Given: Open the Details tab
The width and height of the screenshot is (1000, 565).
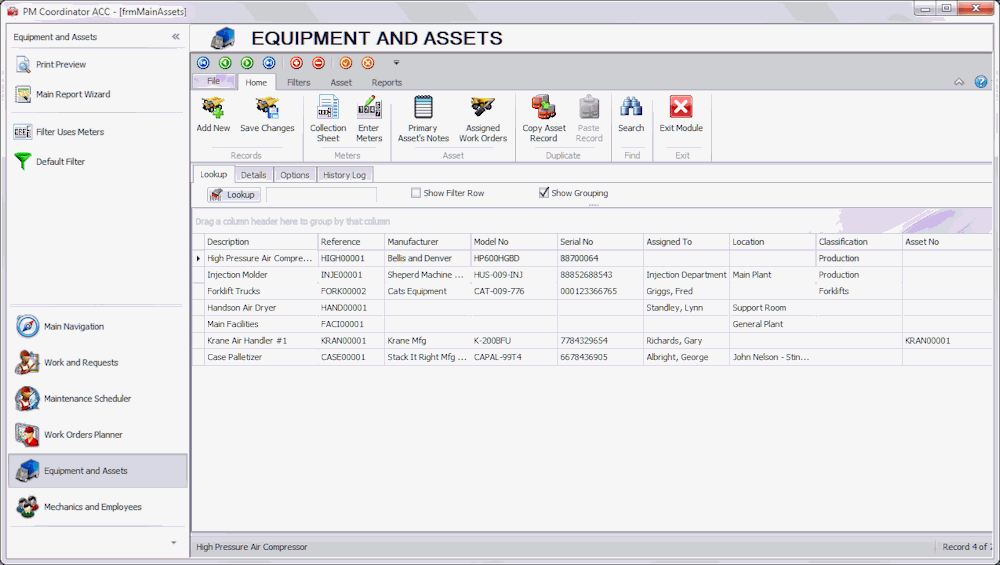Looking at the screenshot, I should coord(253,175).
